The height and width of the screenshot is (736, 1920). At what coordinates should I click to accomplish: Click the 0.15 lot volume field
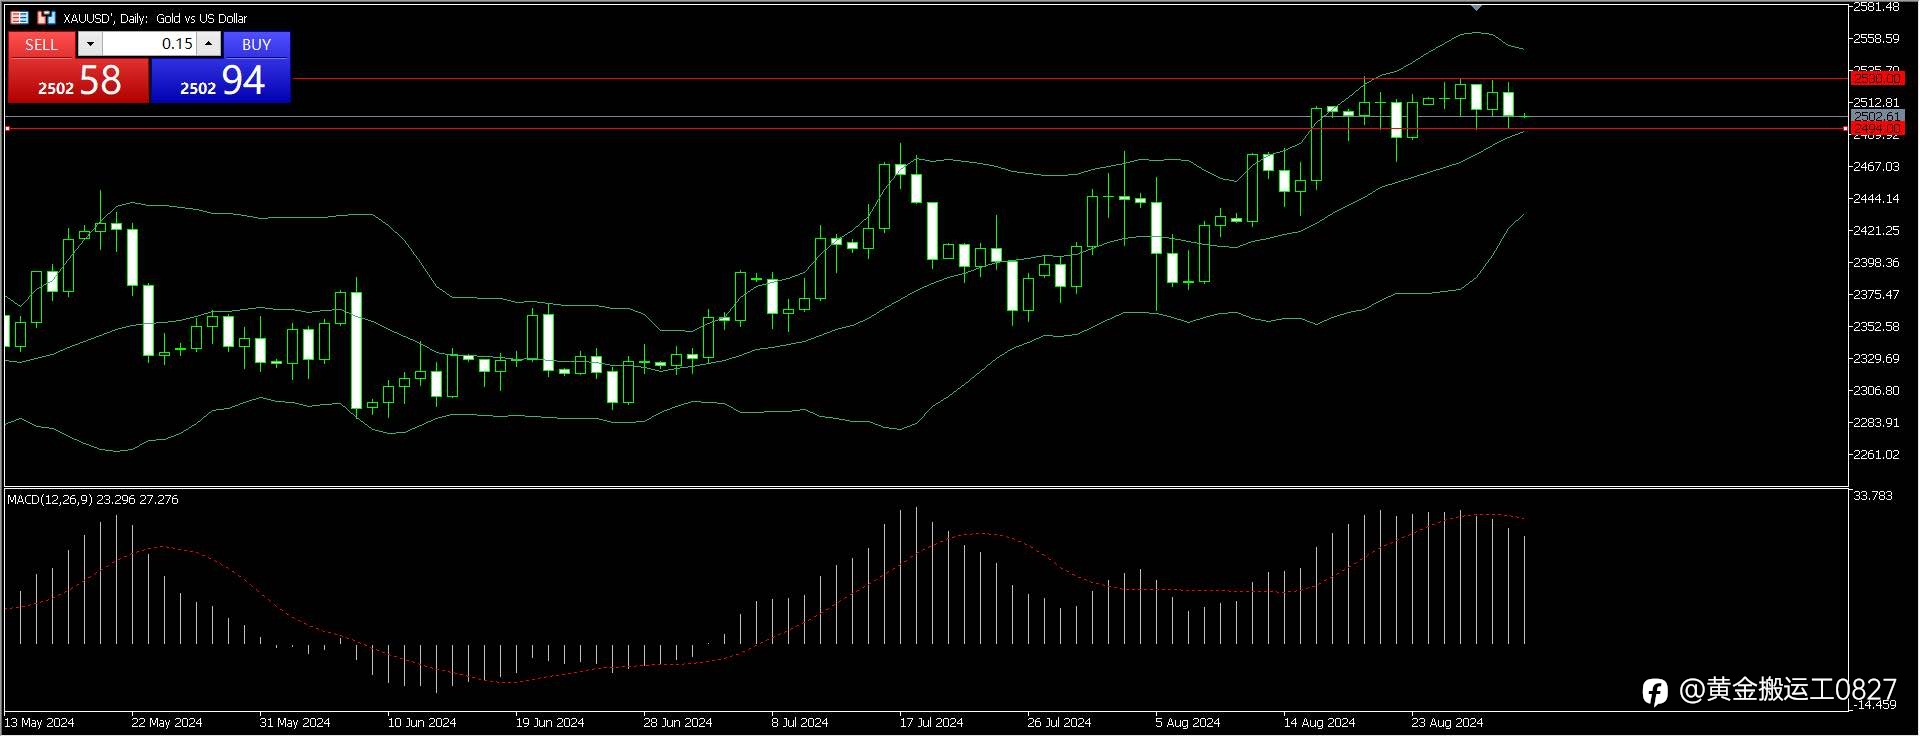149,44
